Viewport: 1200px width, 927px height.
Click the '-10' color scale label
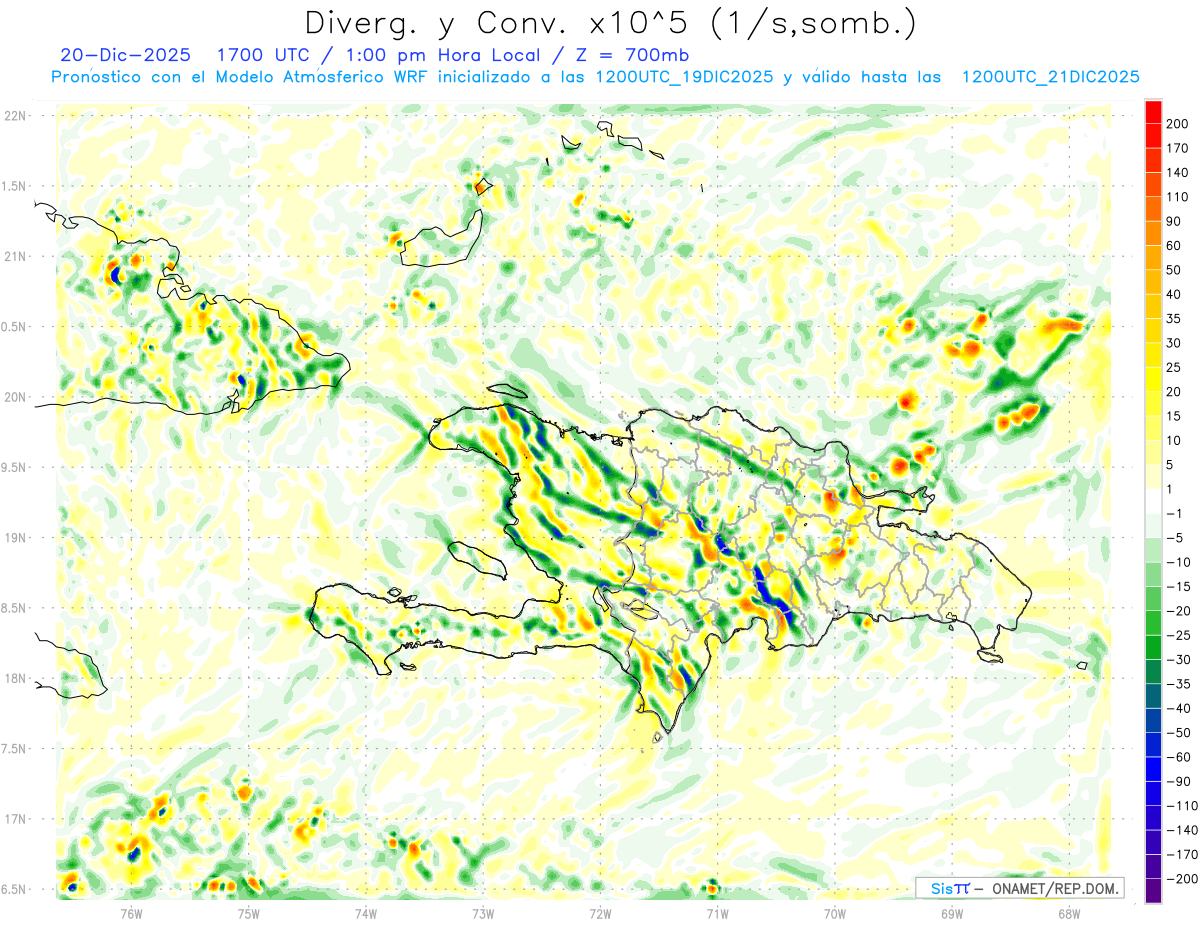[x=1178, y=562]
